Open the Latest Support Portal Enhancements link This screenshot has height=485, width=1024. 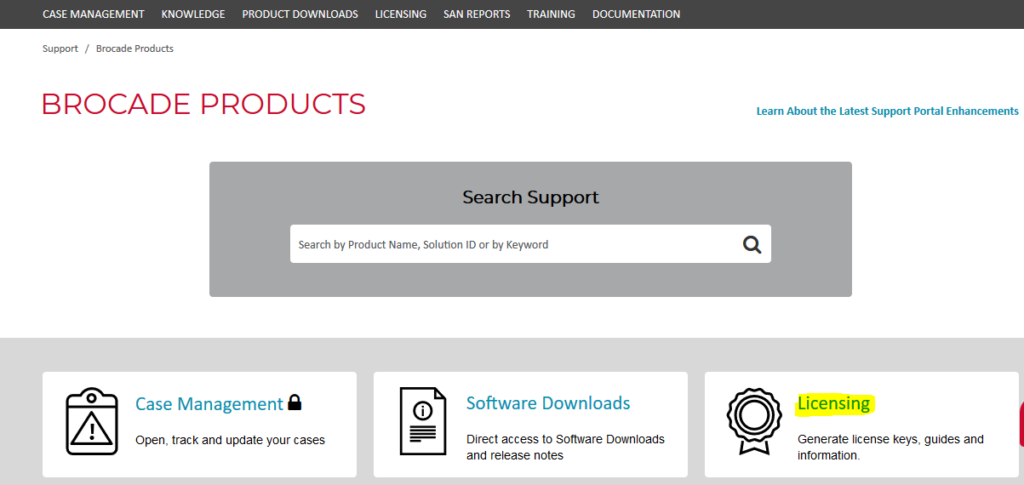tap(888, 111)
